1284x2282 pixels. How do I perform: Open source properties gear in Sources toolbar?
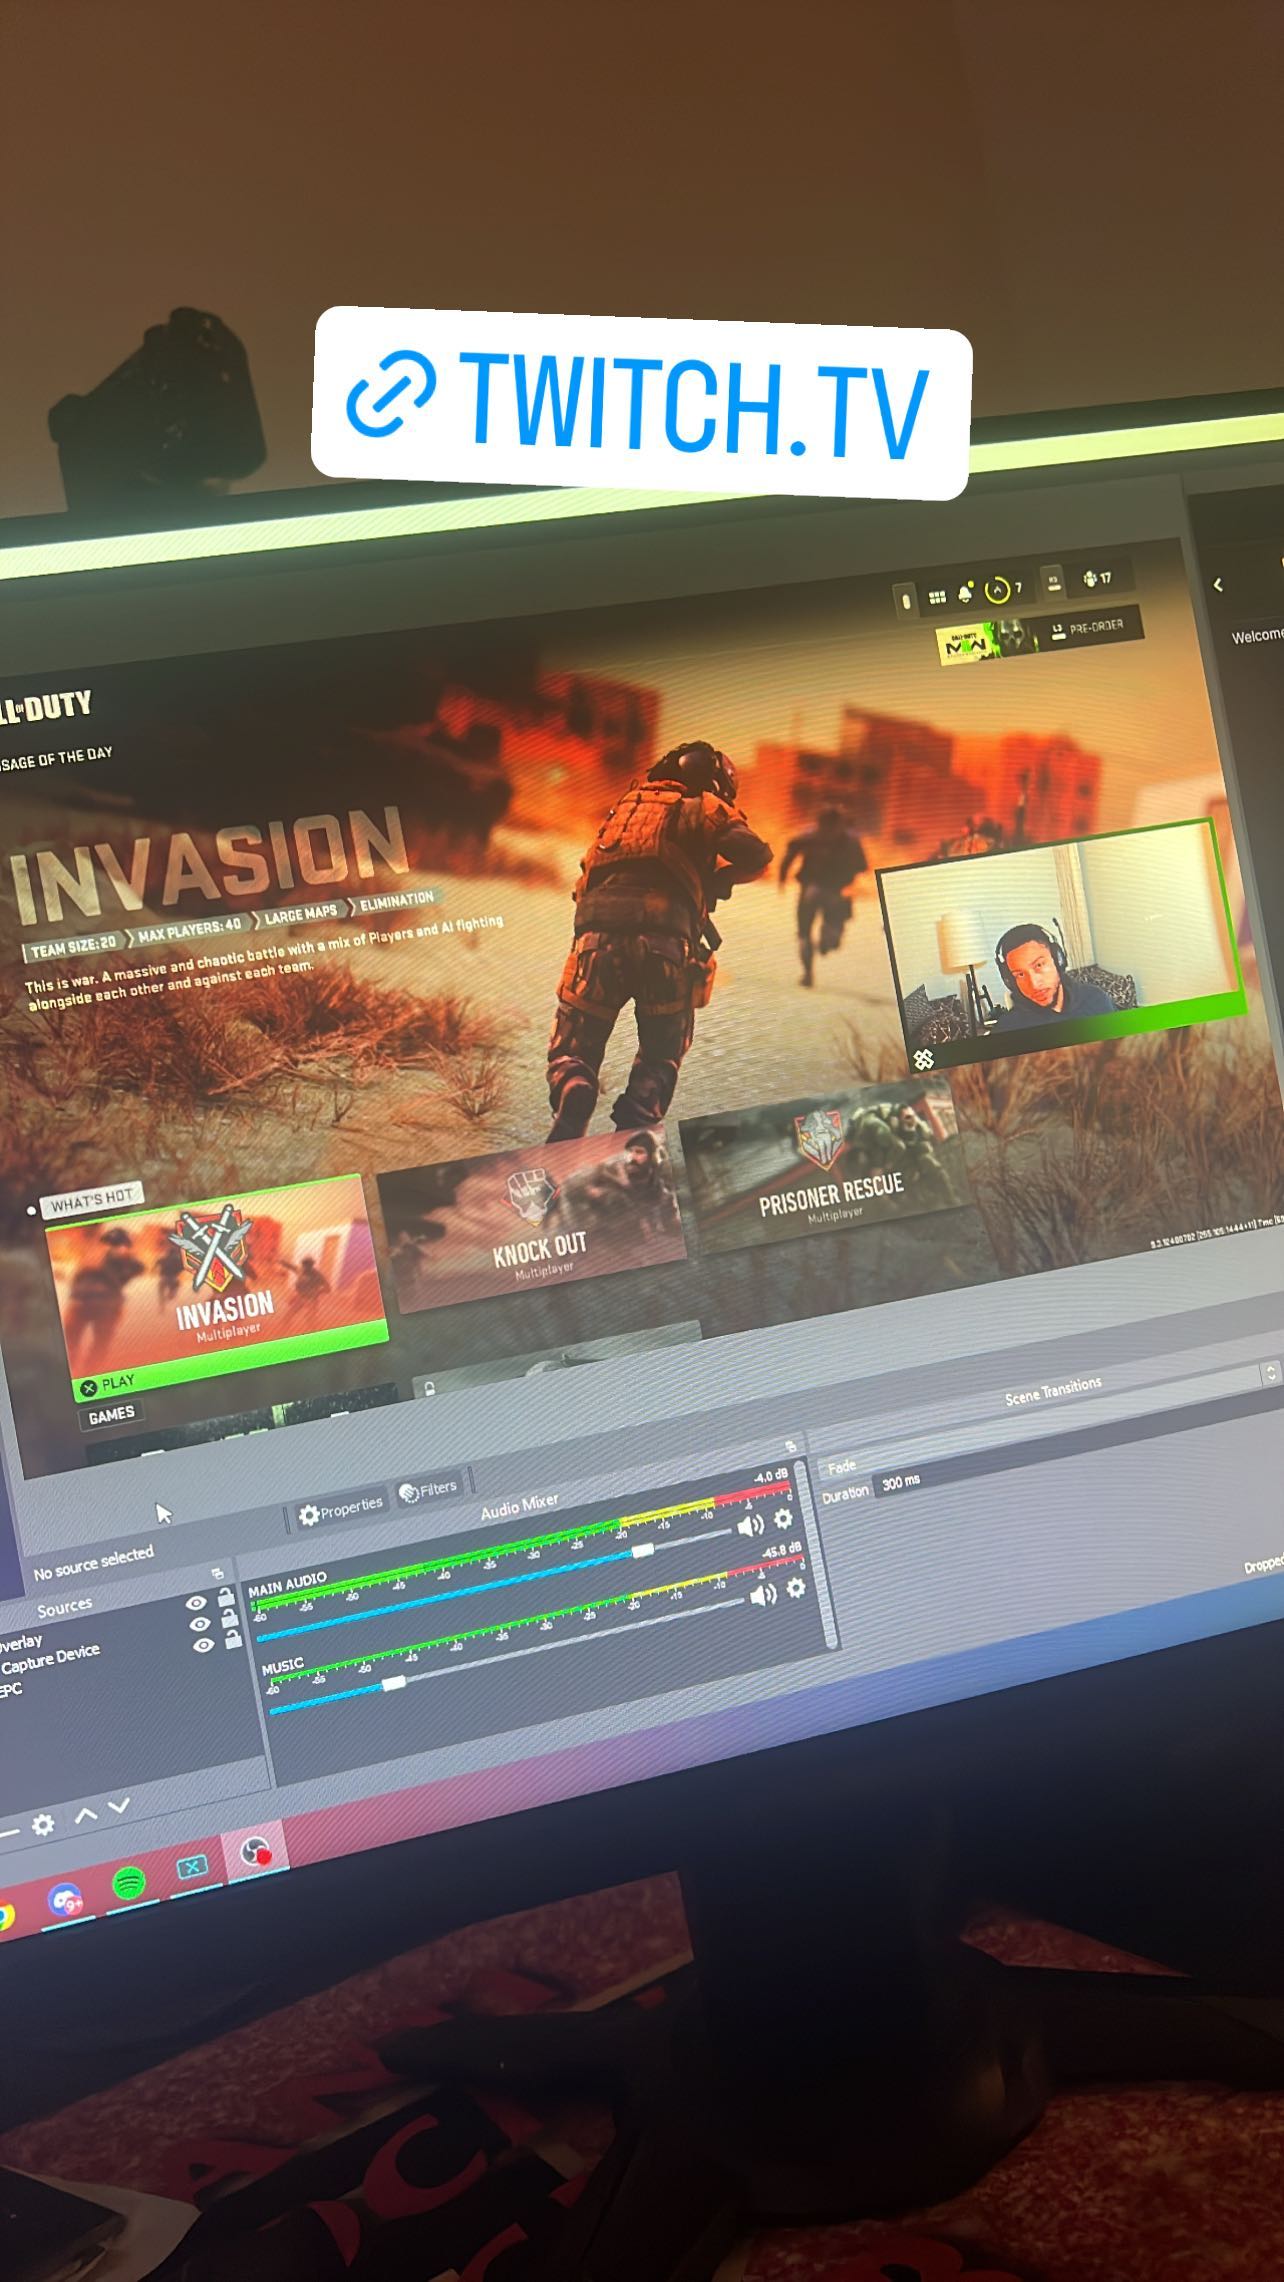coord(43,1825)
